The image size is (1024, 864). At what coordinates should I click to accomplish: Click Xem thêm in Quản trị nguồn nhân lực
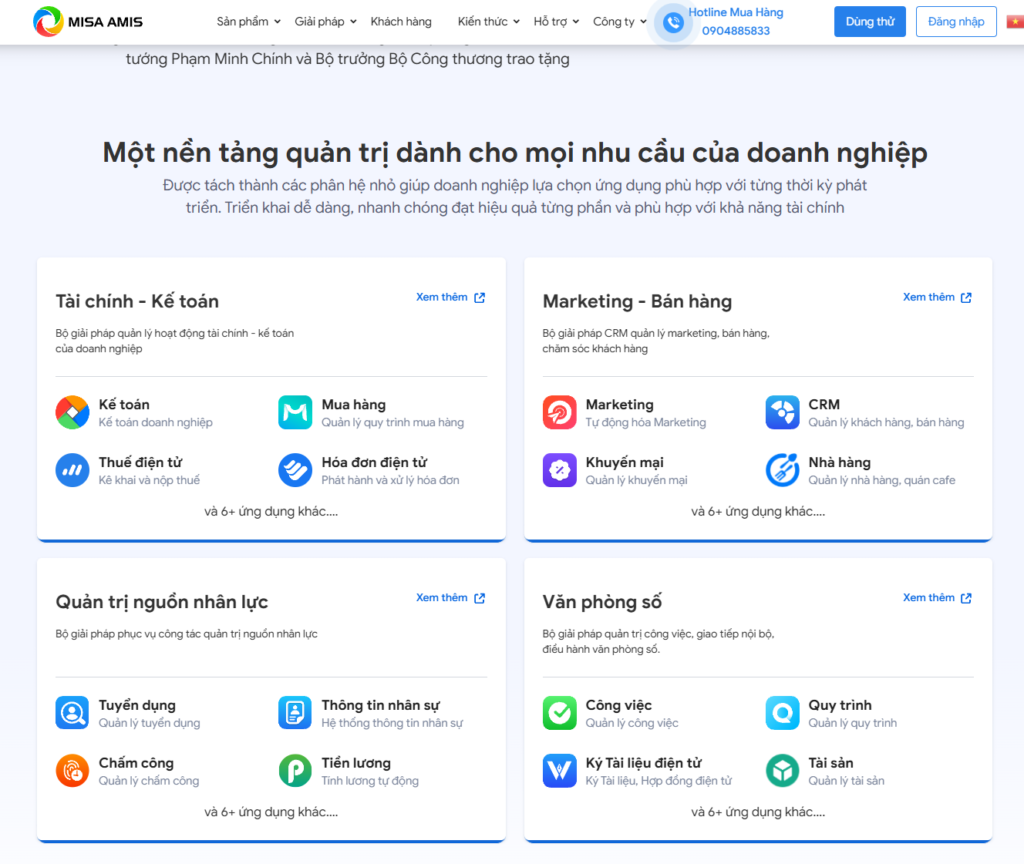tap(442, 598)
